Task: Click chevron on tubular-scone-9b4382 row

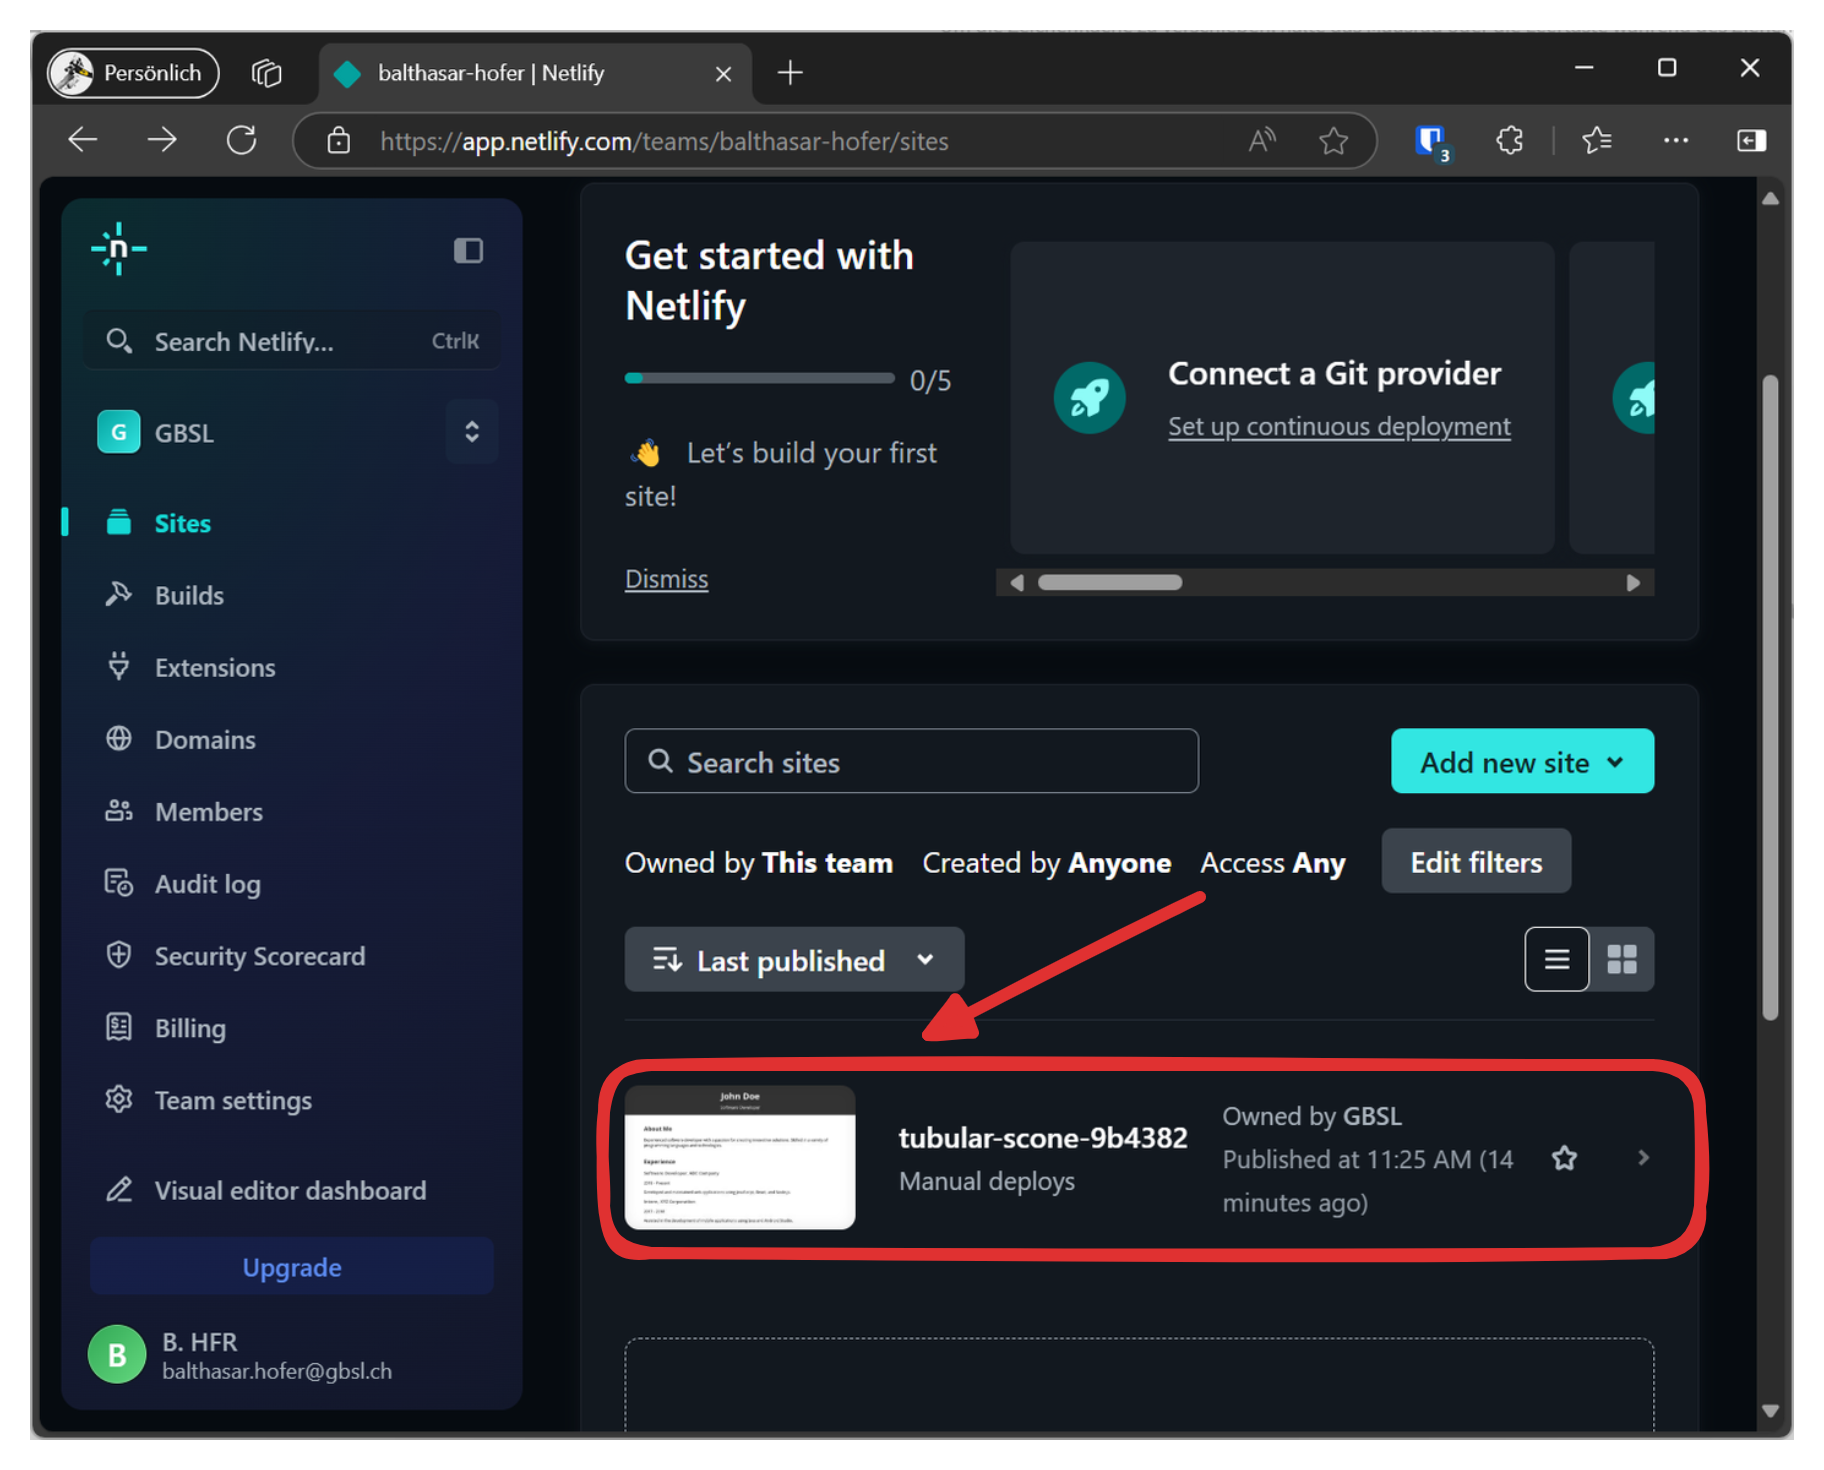Action: coord(1643,1158)
